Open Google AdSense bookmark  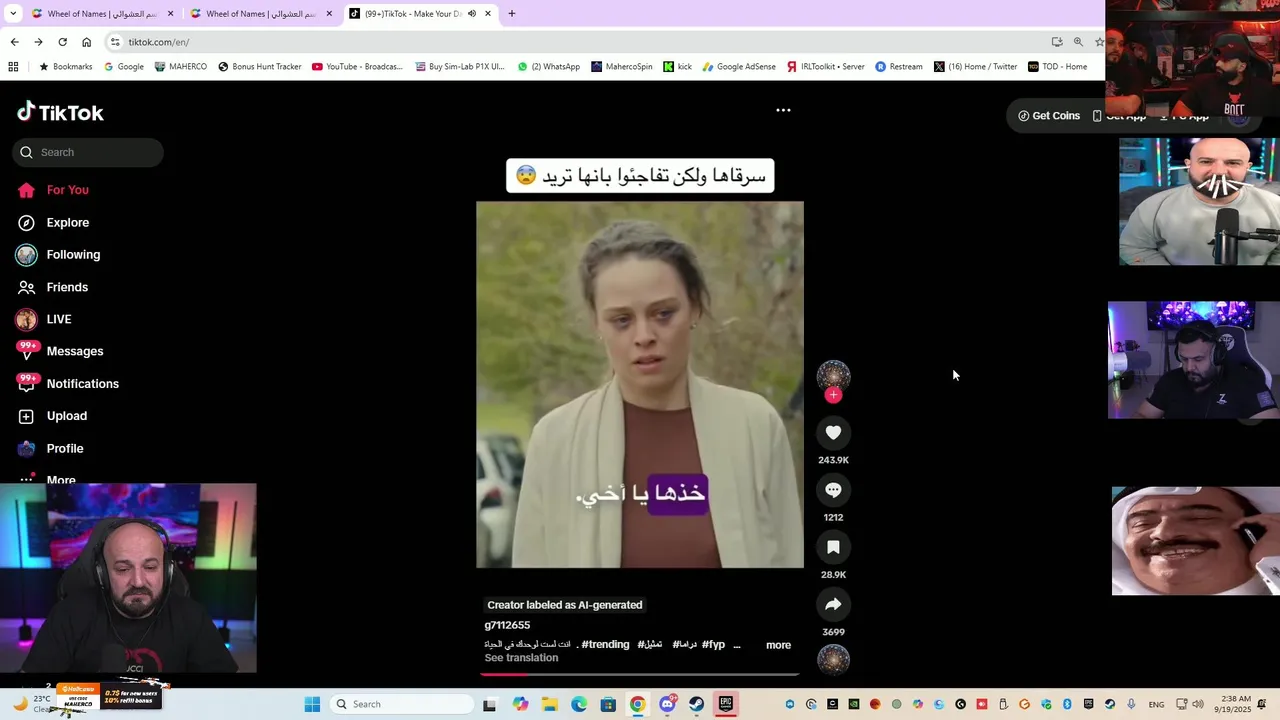click(x=739, y=67)
